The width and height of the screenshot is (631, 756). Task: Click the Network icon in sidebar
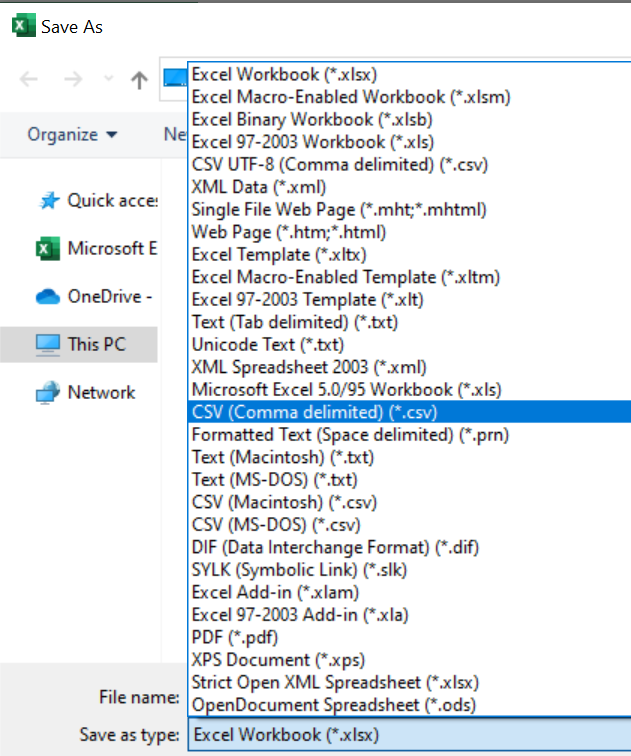(48, 393)
